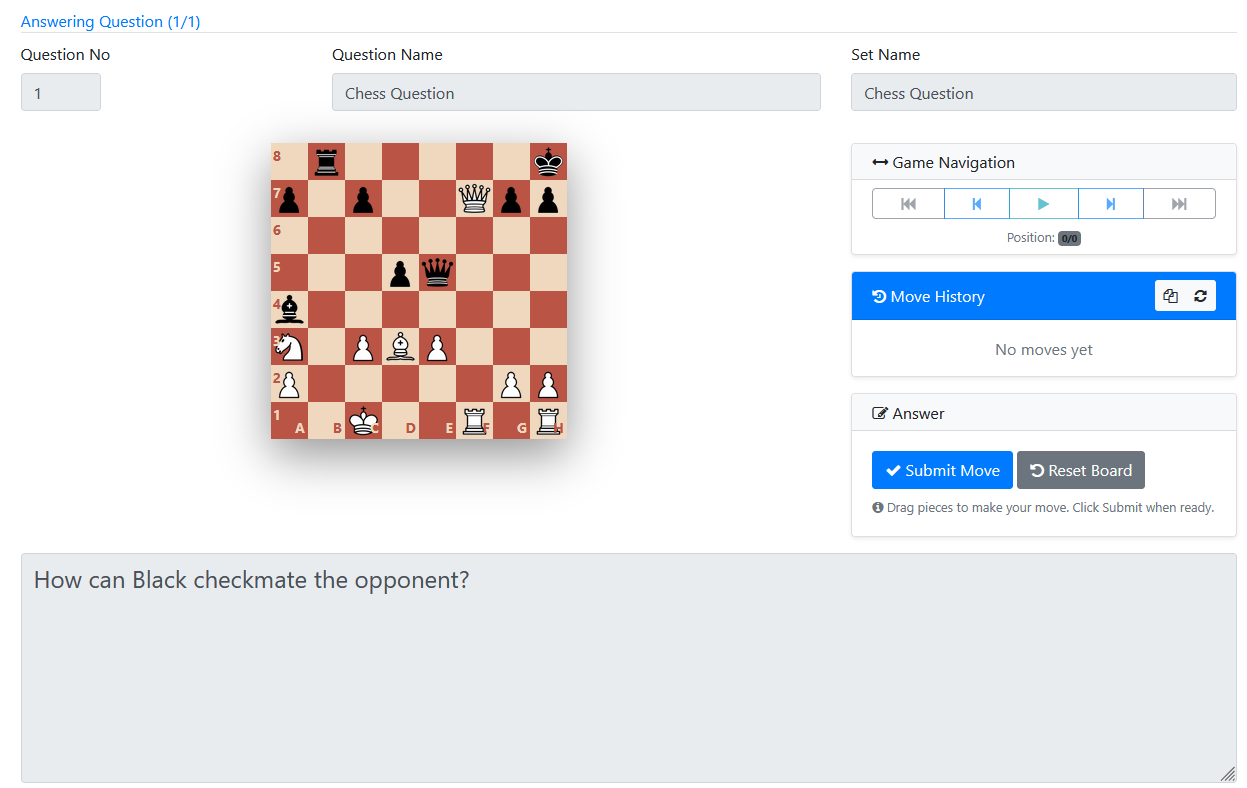1247x788 pixels.
Task: Refresh the move history with the refresh icon
Action: point(1200,296)
